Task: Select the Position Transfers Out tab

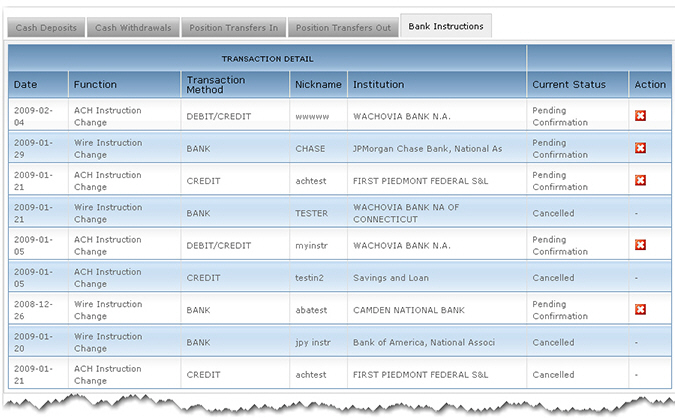Action: pos(344,27)
